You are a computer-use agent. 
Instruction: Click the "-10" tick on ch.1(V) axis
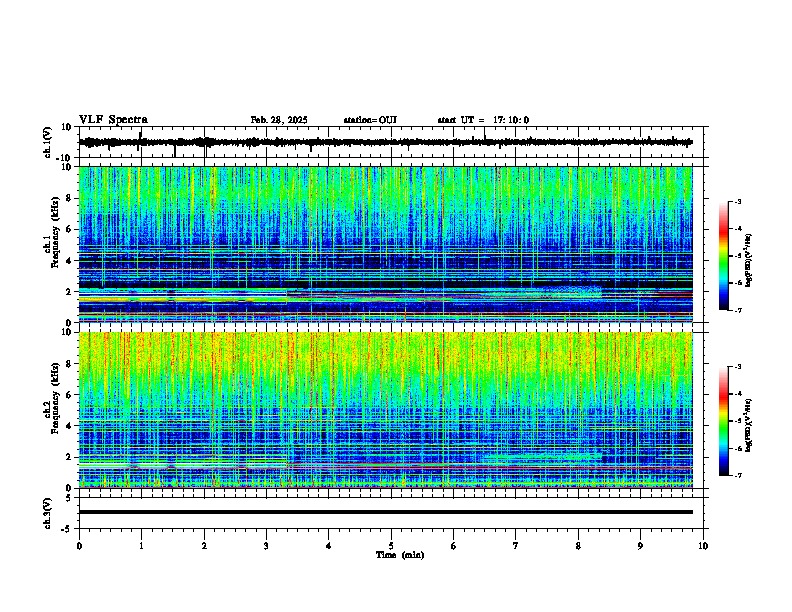click(x=65, y=159)
